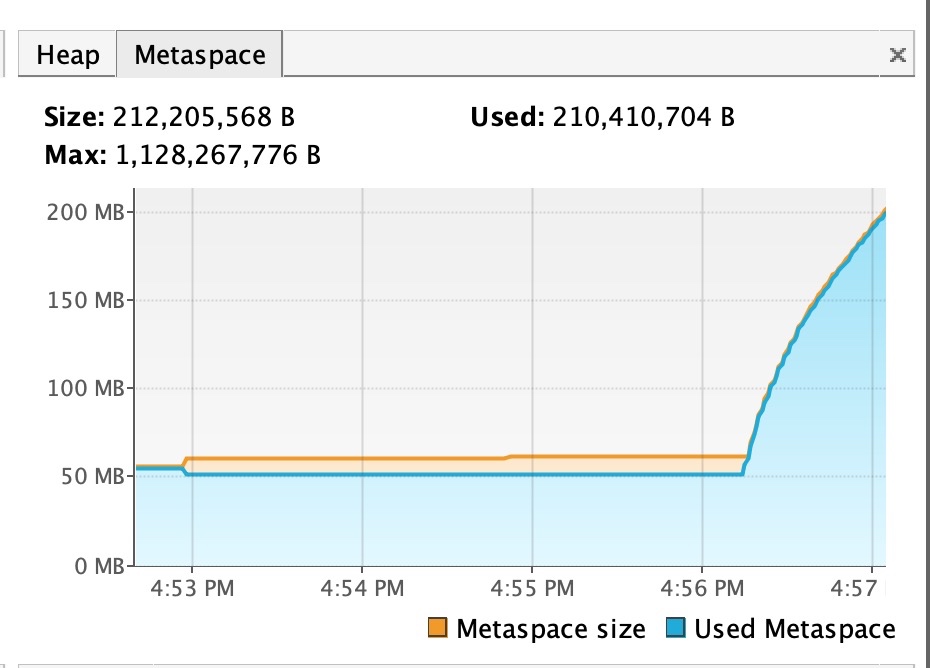Click the 4:54 PM time axis label
The image size is (930, 668).
tap(362, 588)
